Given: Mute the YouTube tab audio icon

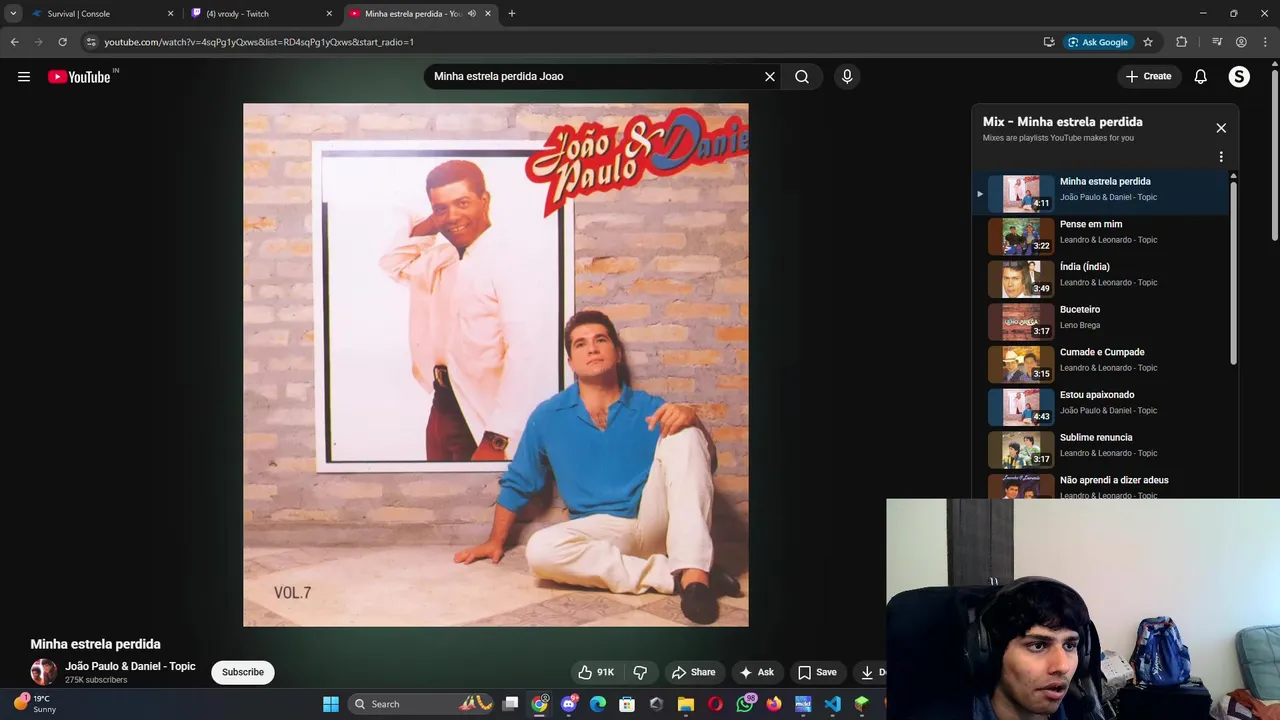Looking at the screenshot, I should click(471, 14).
